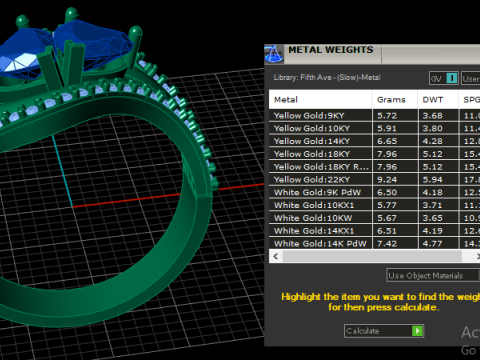This screenshot has width=480, height=360.
Task: Click the 5.72 grams value
Action: (387, 116)
